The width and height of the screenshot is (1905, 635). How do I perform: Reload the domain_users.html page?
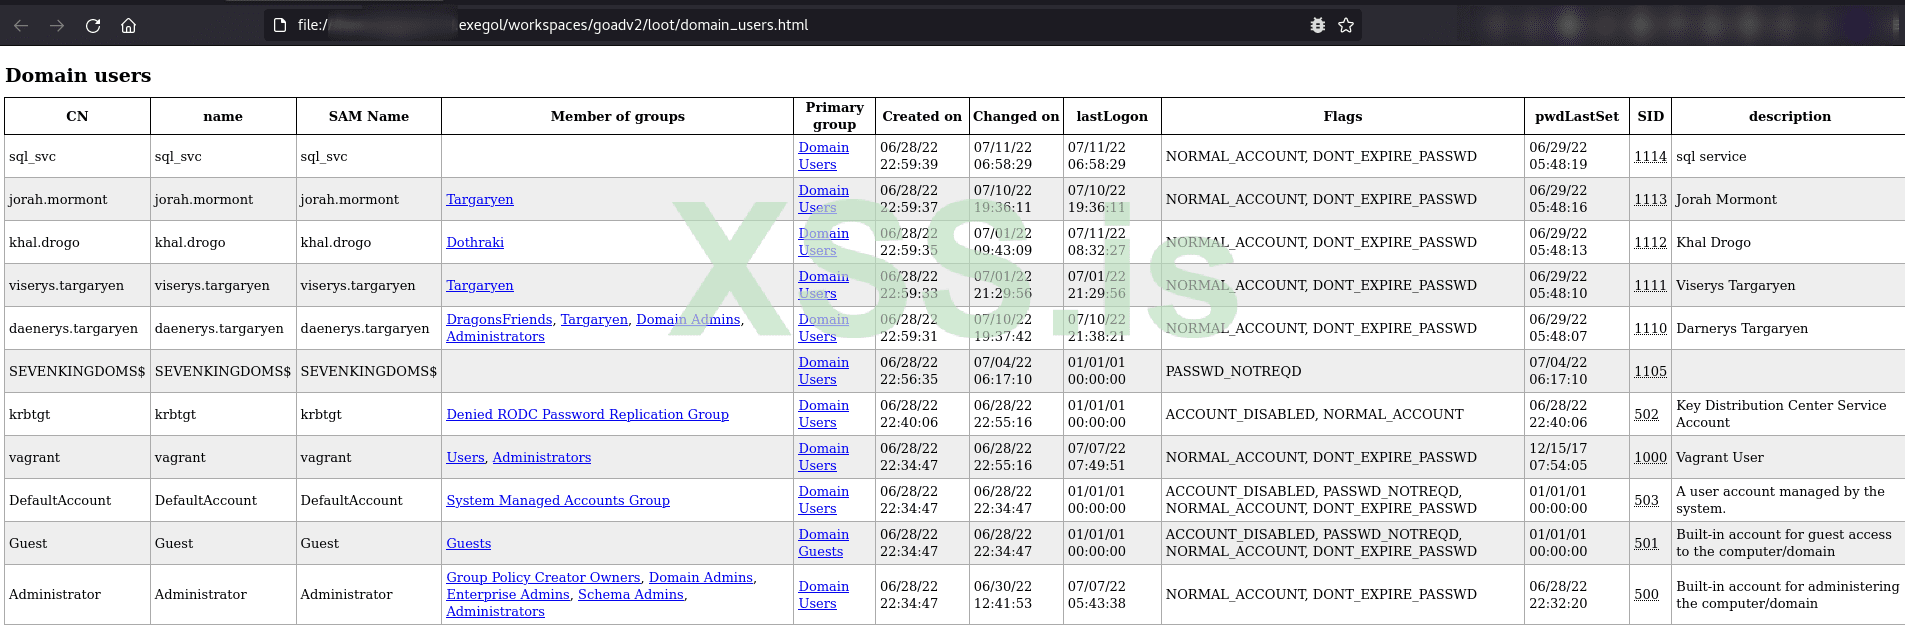click(93, 25)
